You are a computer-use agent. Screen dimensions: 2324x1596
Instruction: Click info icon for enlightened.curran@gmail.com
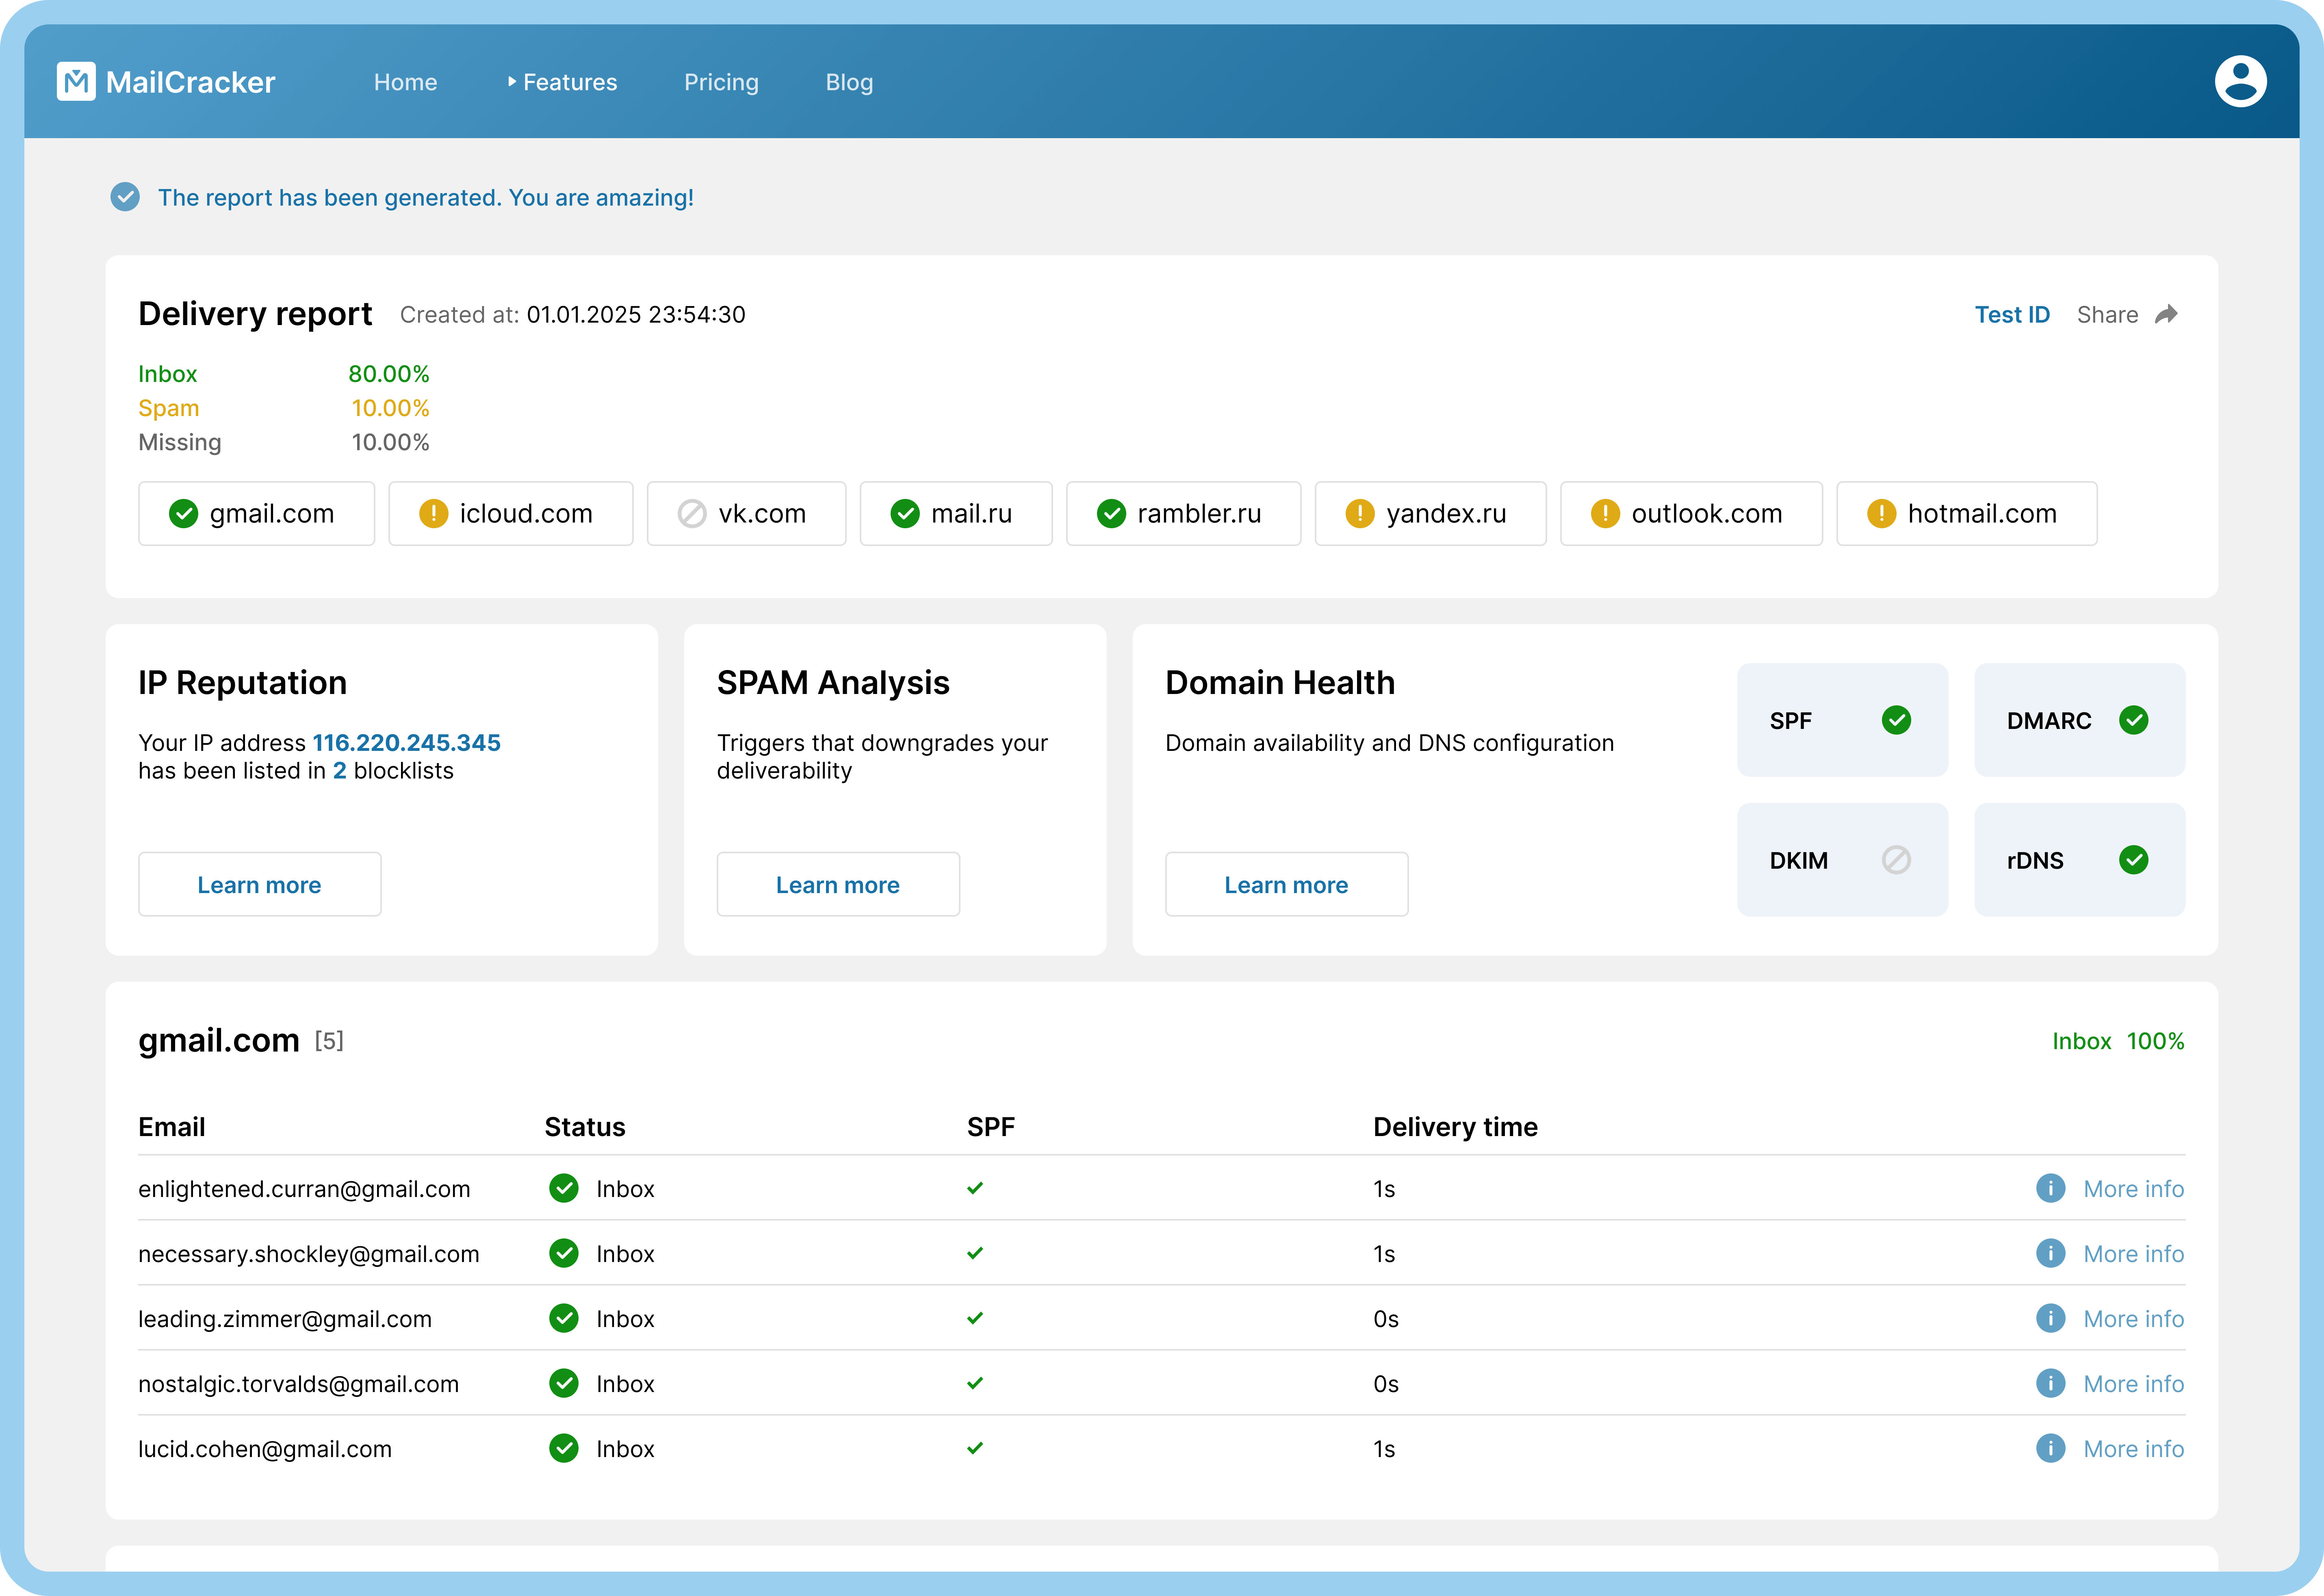click(2050, 1188)
